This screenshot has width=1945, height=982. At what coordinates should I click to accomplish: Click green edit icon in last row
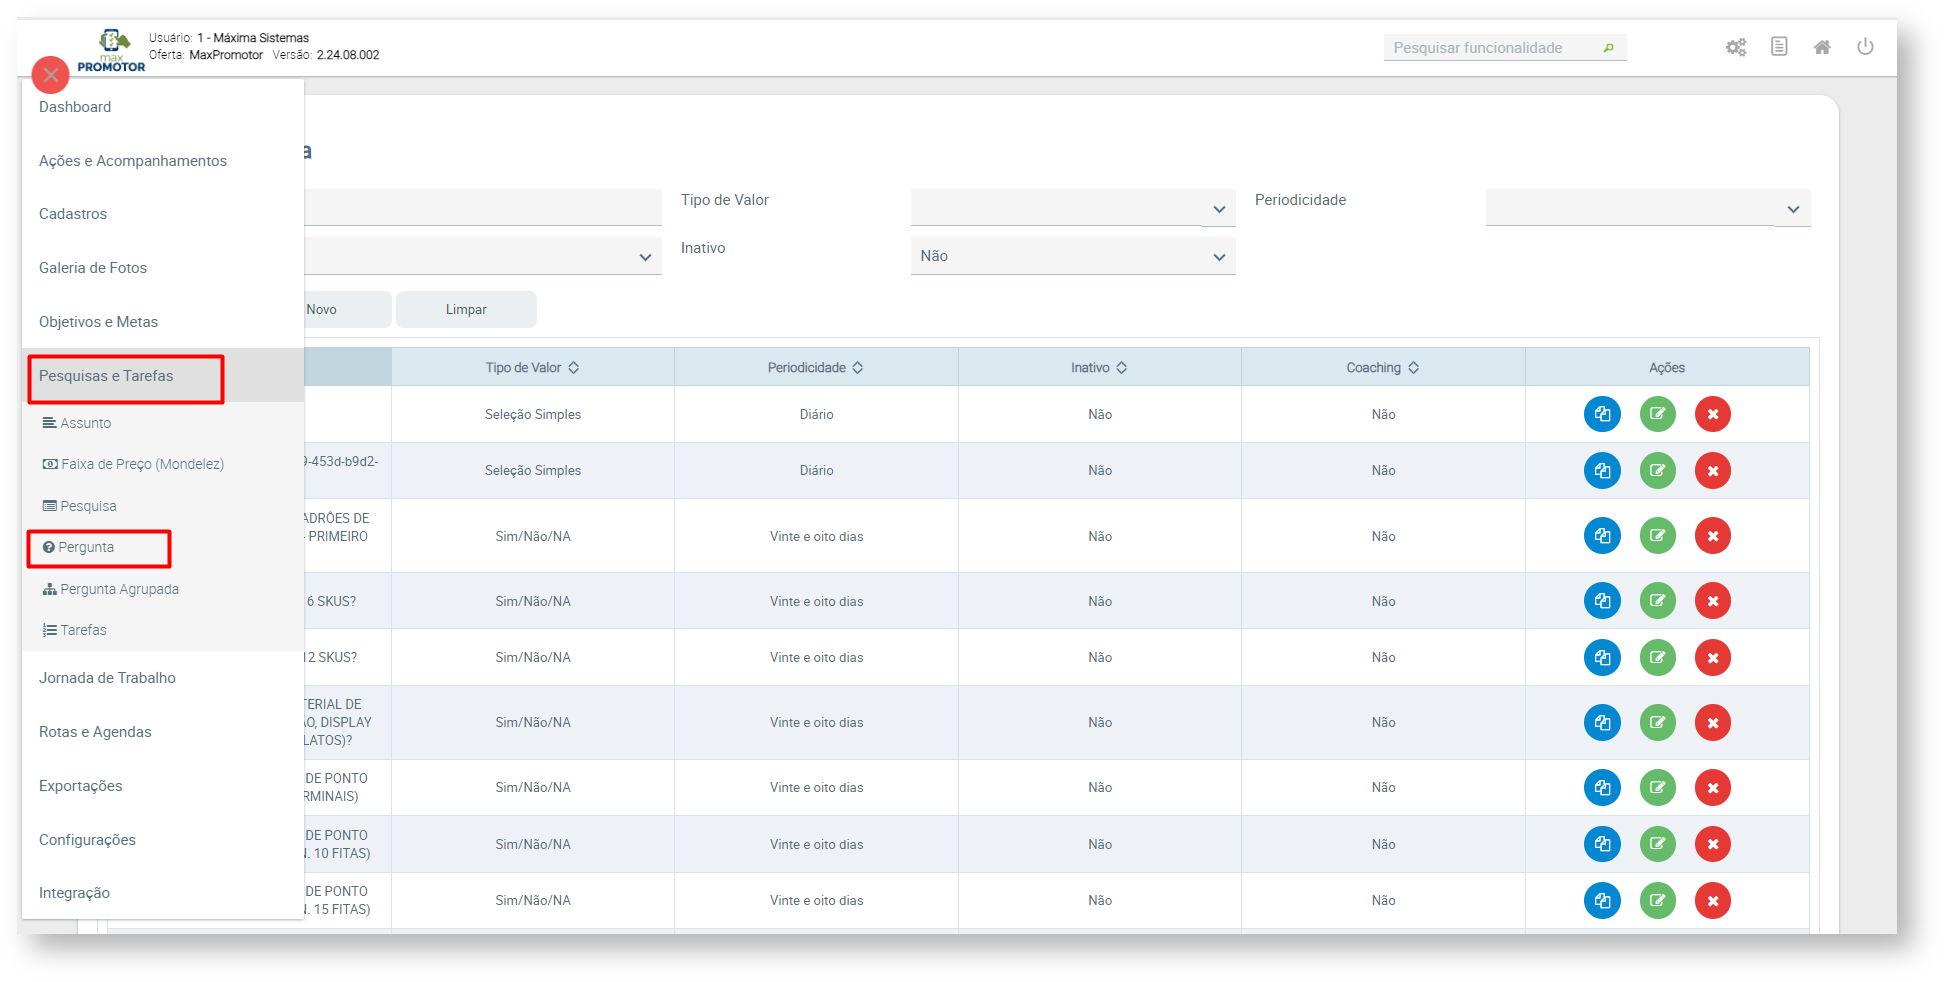click(x=1657, y=900)
